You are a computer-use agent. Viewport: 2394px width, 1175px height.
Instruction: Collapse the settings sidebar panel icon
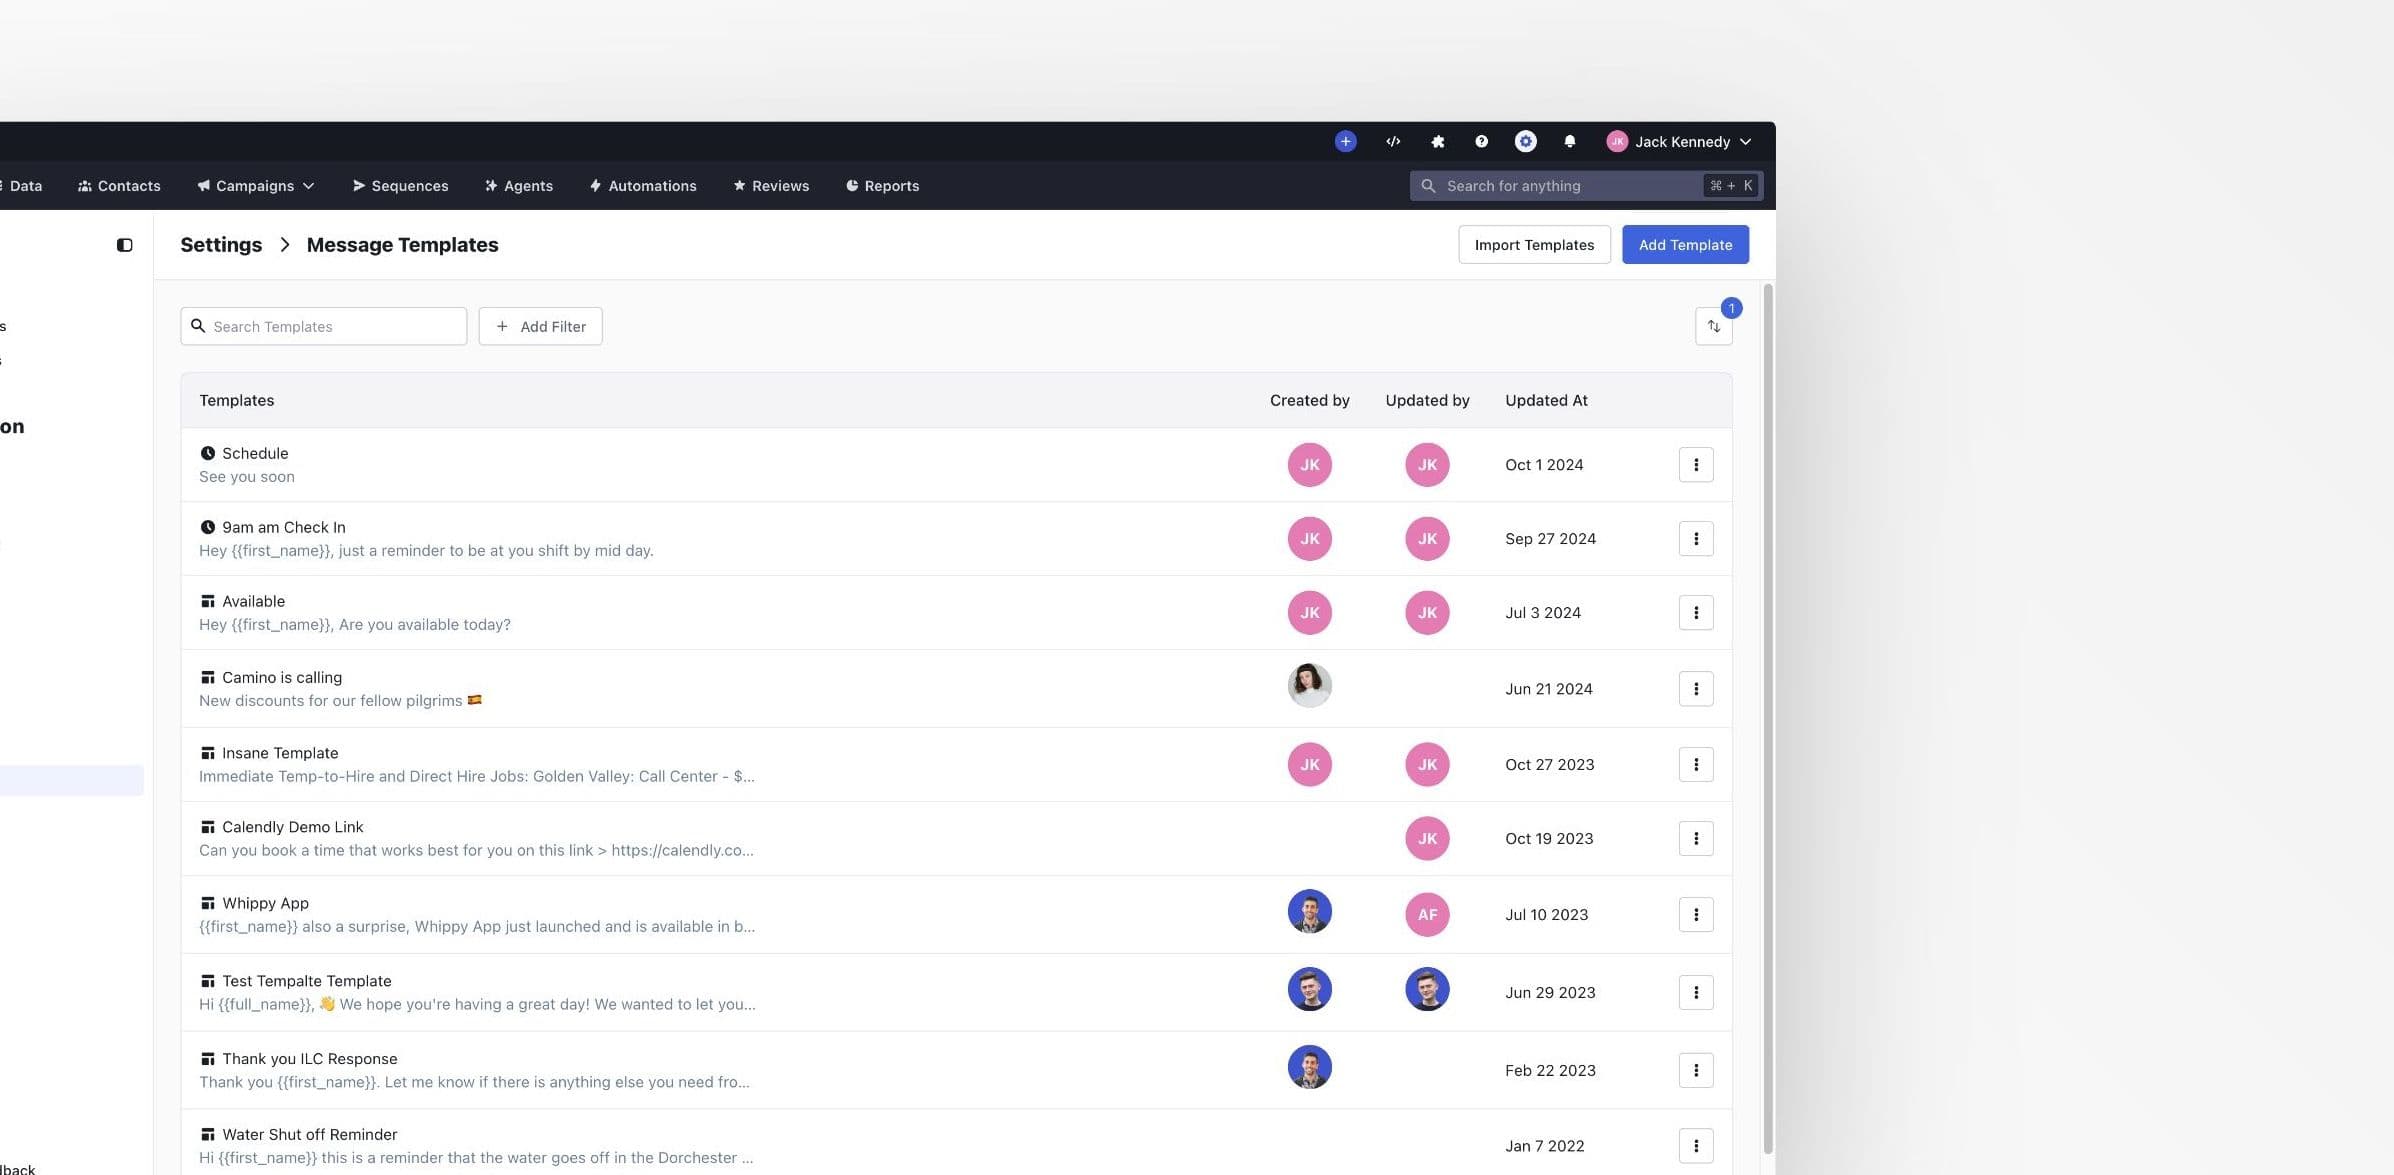coord(125,244)
